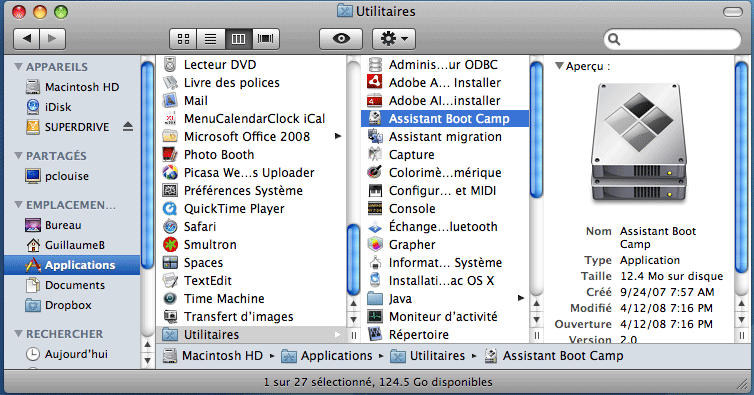Select Assistant migration
Viewport: 754px width, 395px height.
[x=445, y=137]
